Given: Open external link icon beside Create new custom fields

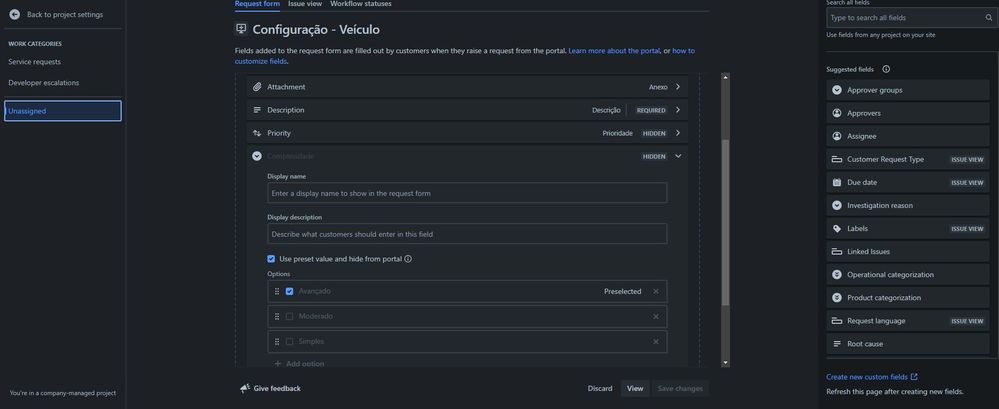Looking at the screenshot, I should coord(914,377).
